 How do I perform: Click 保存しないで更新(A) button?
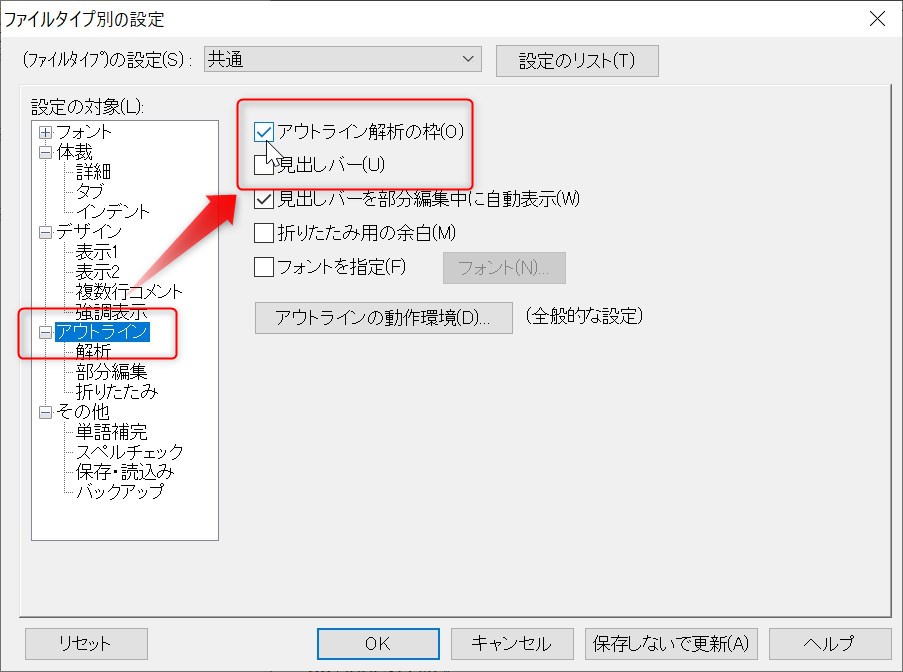pyautogui.click(x=671, y=644)
